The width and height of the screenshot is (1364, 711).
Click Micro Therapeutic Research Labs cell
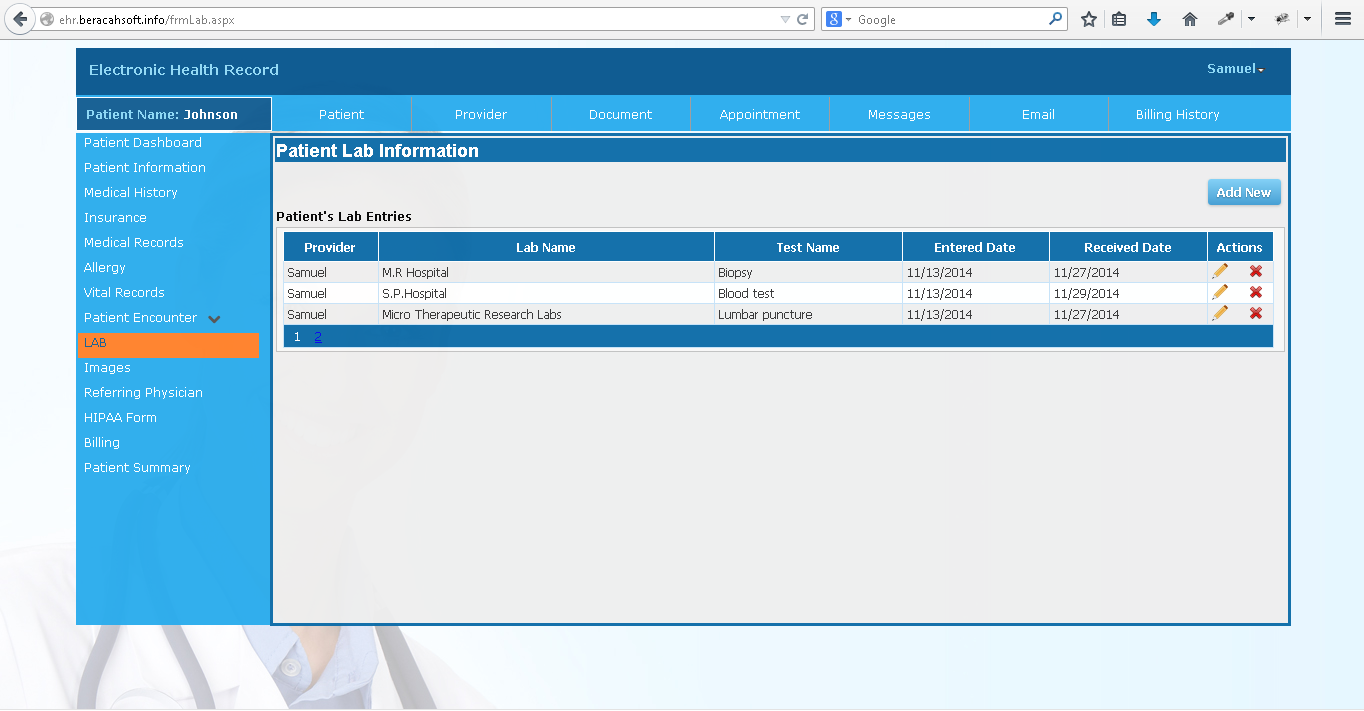[x=546, y=314]
